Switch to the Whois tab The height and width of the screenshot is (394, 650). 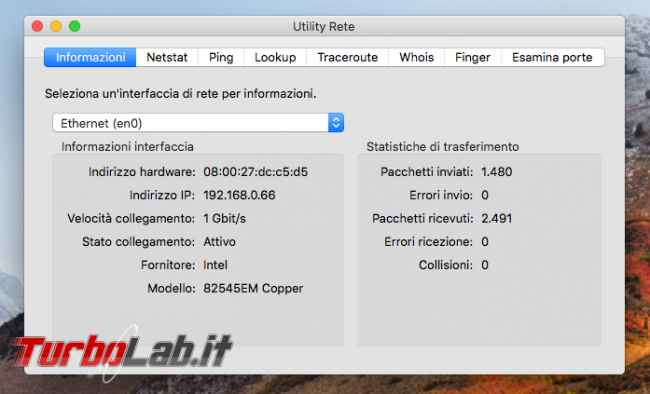coord(416,57)
